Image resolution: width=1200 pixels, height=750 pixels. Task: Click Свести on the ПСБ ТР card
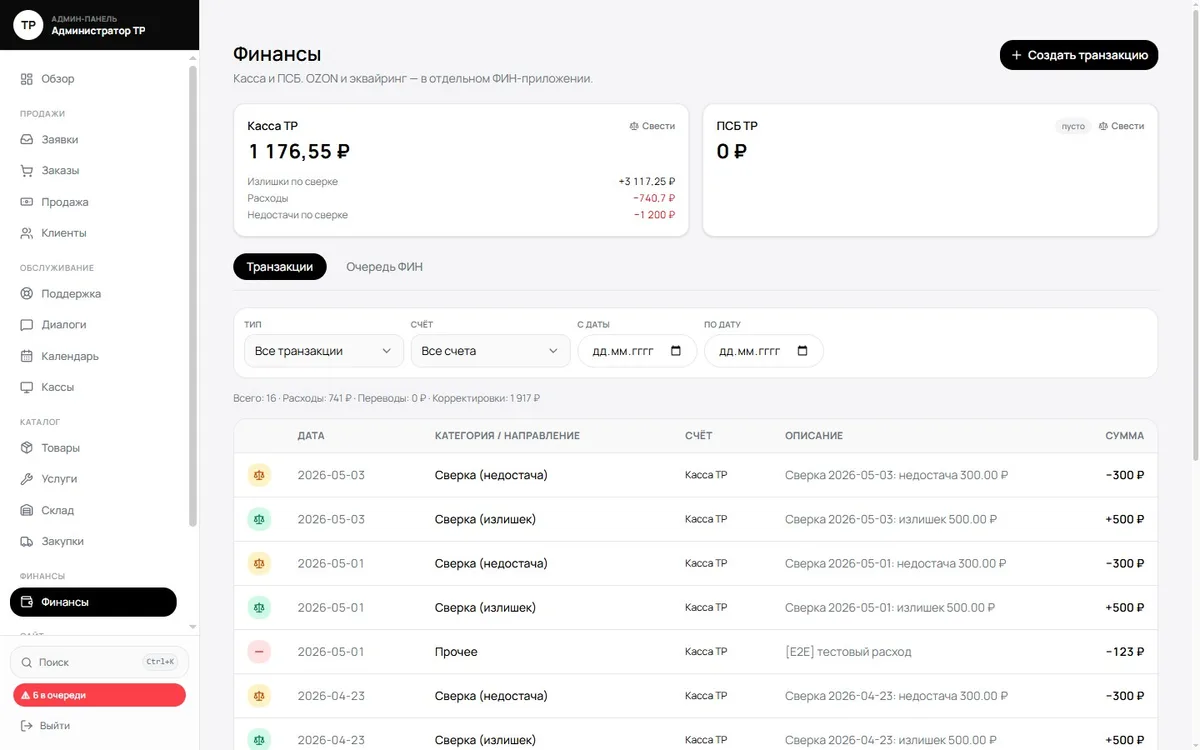point(1121,126)
